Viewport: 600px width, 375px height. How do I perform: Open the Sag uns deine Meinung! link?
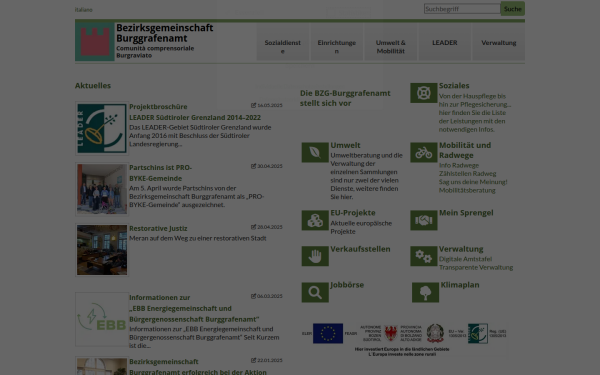(473, 182)
